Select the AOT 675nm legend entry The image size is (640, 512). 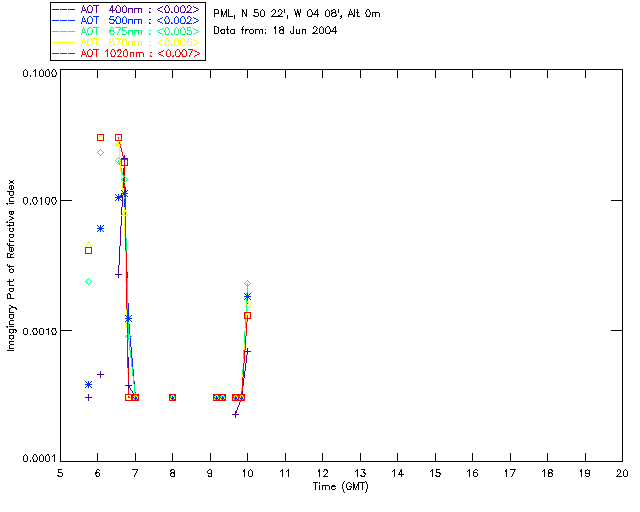click(127, 31)
